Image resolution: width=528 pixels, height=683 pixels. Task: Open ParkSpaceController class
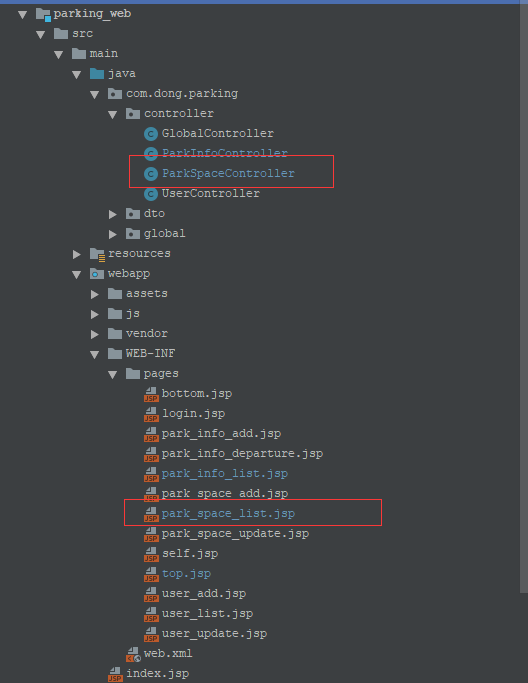tap(228, 173)
